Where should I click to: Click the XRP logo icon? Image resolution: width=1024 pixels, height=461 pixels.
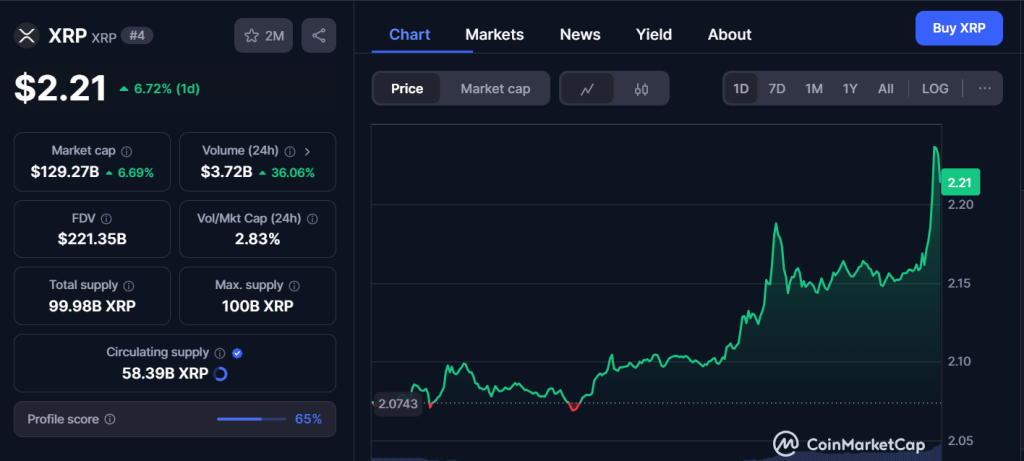pos(27,35)
